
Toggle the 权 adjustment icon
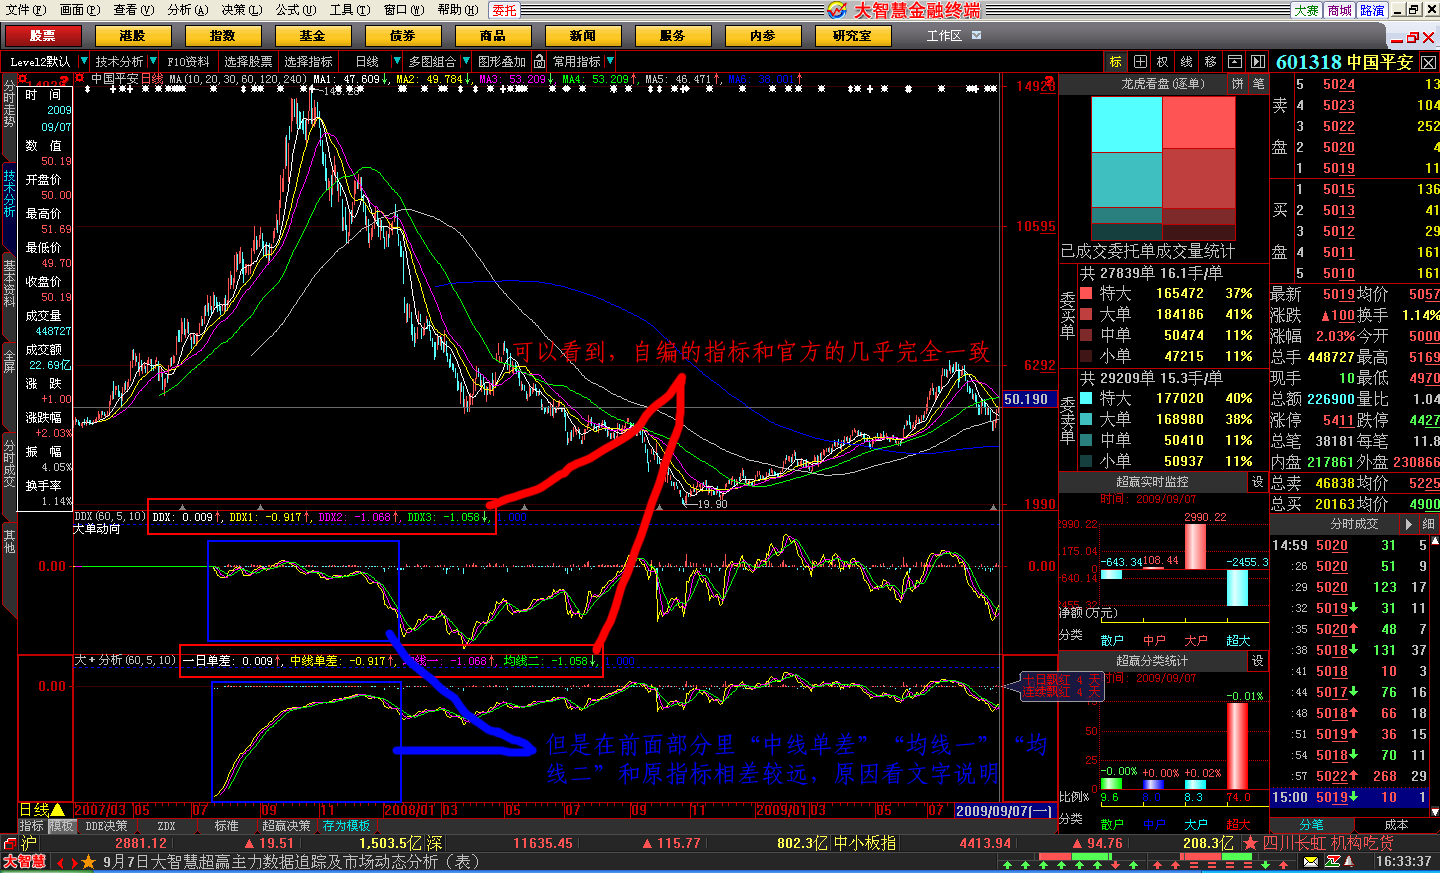point(1163,62)
